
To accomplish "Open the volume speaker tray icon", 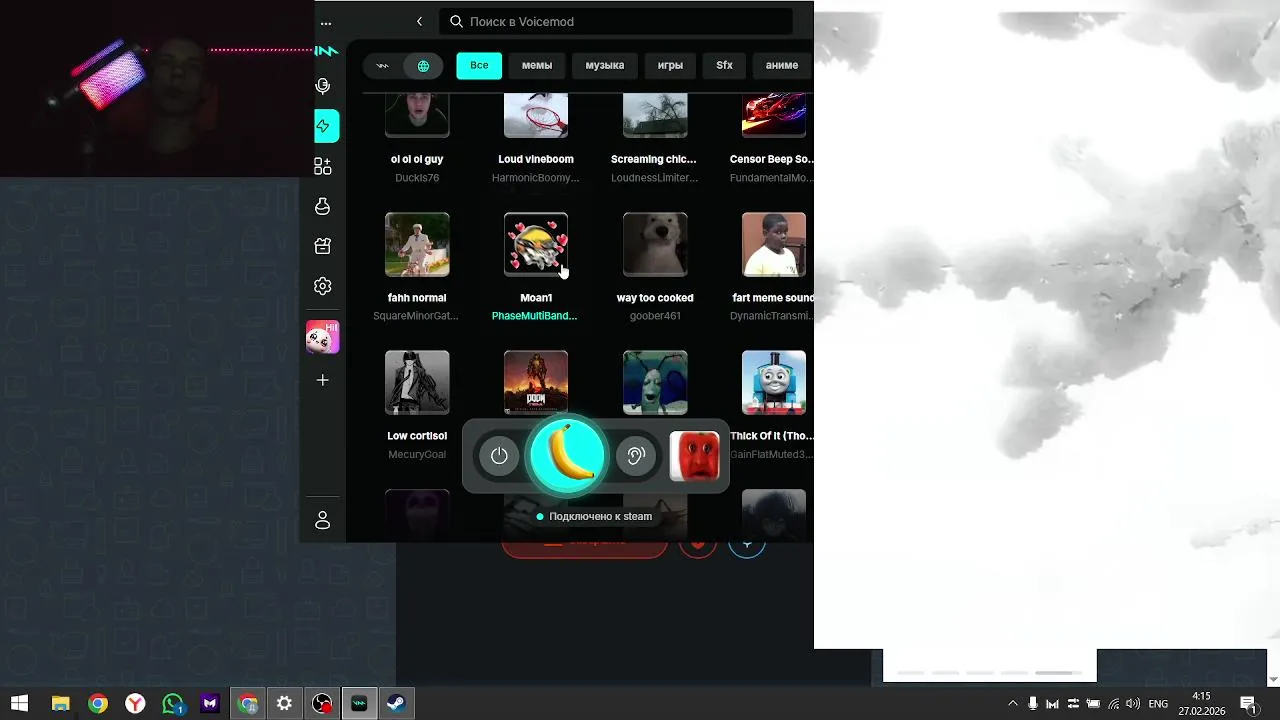I will (1133, 704).
